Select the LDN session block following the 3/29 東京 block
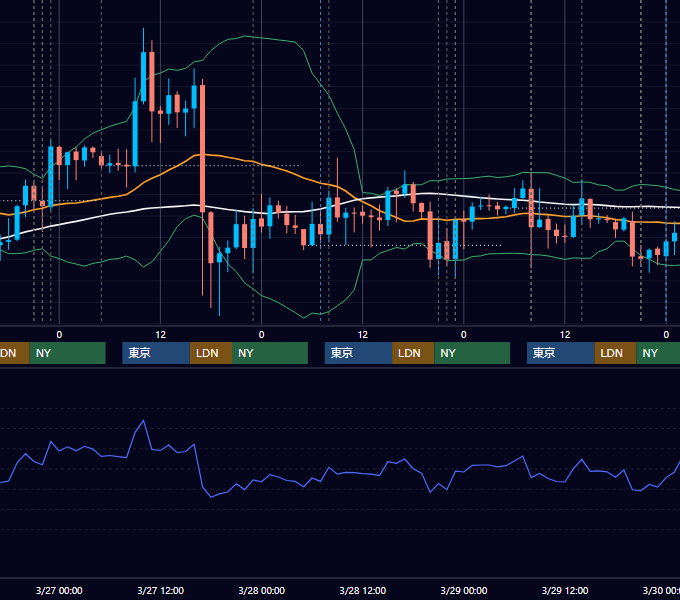 point(615,353)
